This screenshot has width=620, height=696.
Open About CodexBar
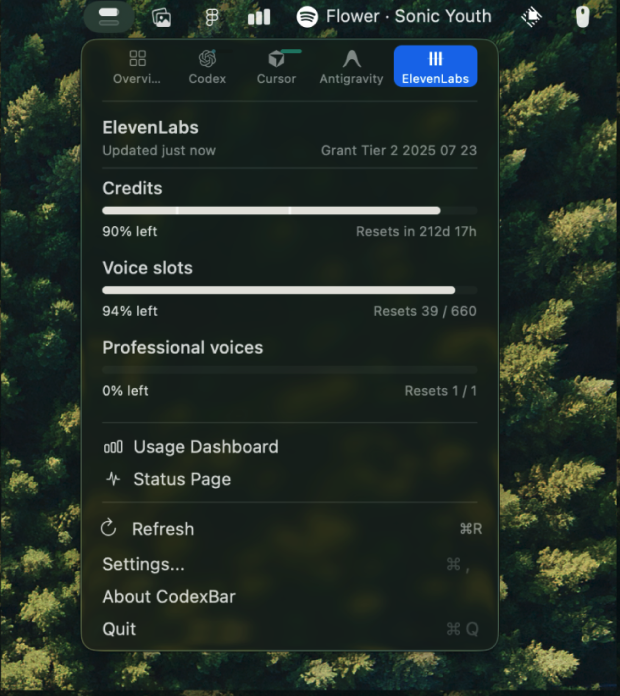tap(290, 597)
